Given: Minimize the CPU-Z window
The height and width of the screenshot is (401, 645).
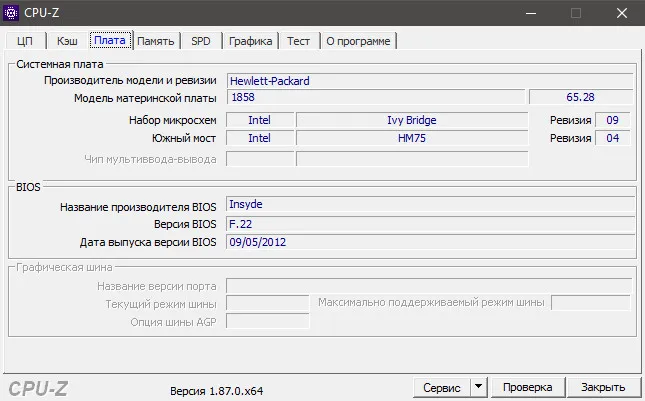Looking at the screenshot, I should click(x=531, y=13).
